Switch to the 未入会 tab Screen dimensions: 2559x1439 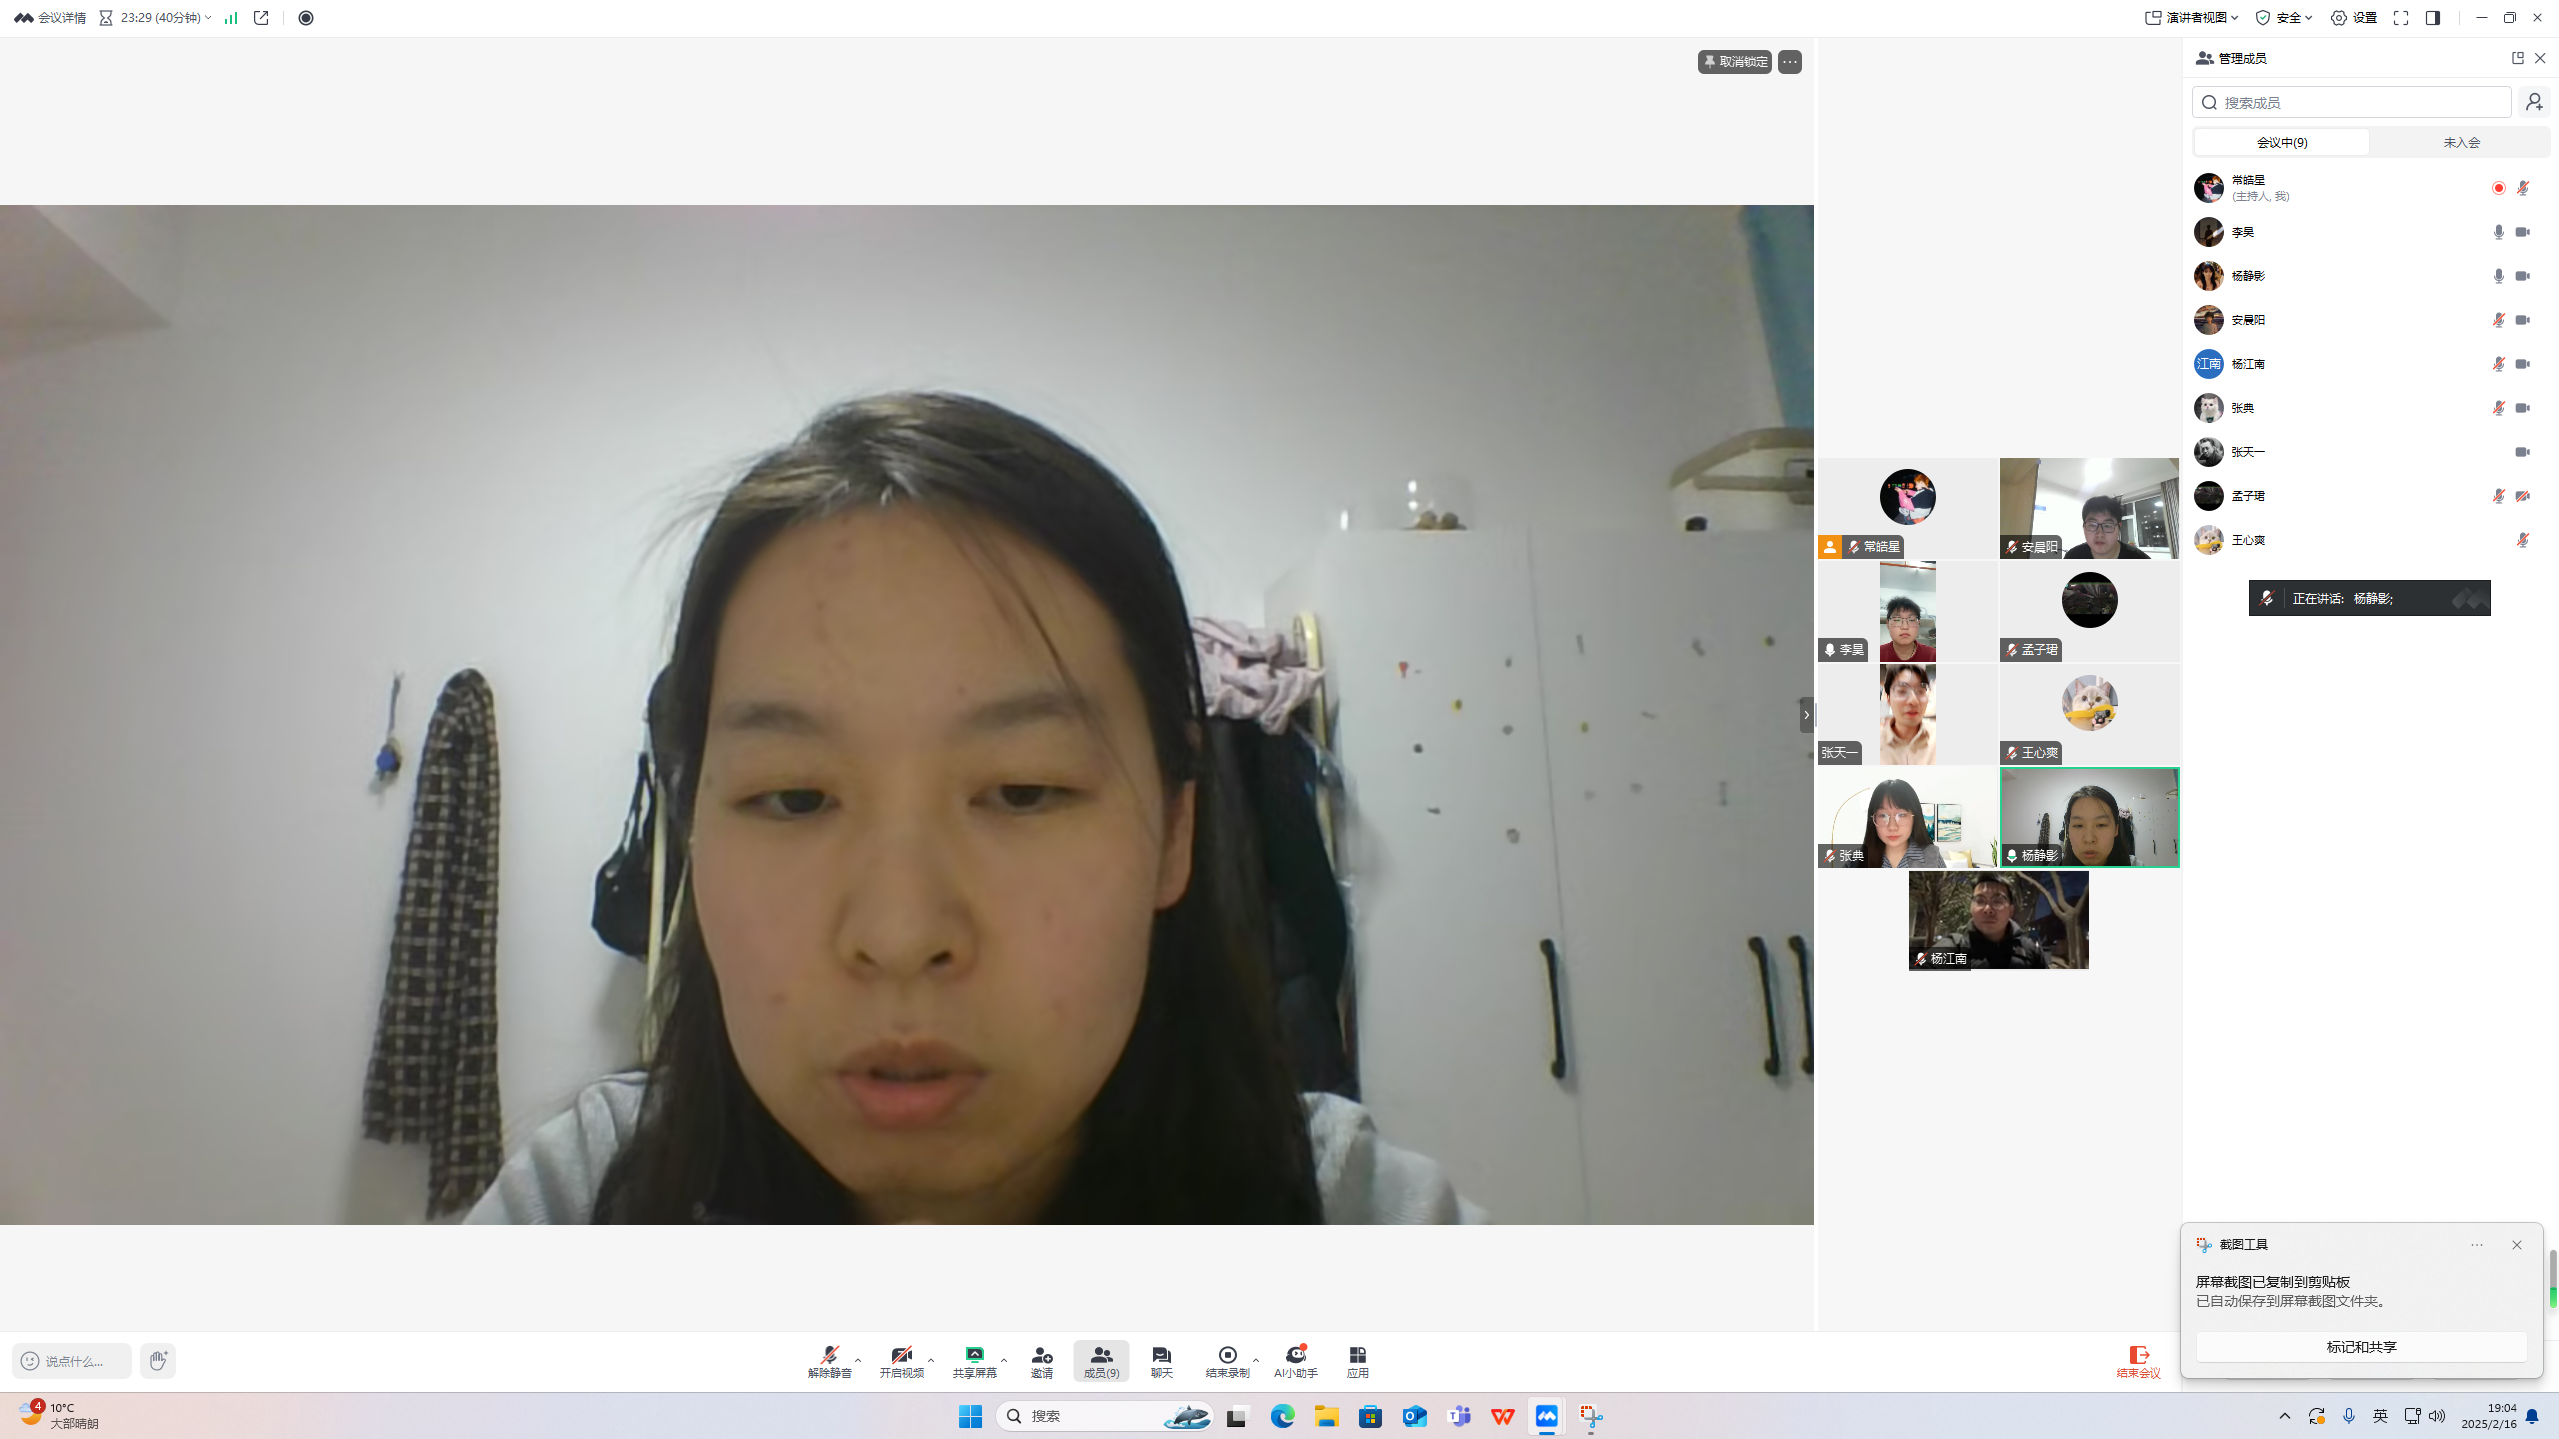click(x=2460, y=142)
